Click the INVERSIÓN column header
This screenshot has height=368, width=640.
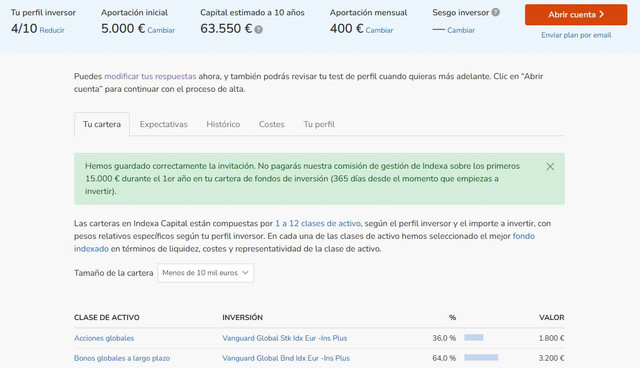[x=242, y=317]
